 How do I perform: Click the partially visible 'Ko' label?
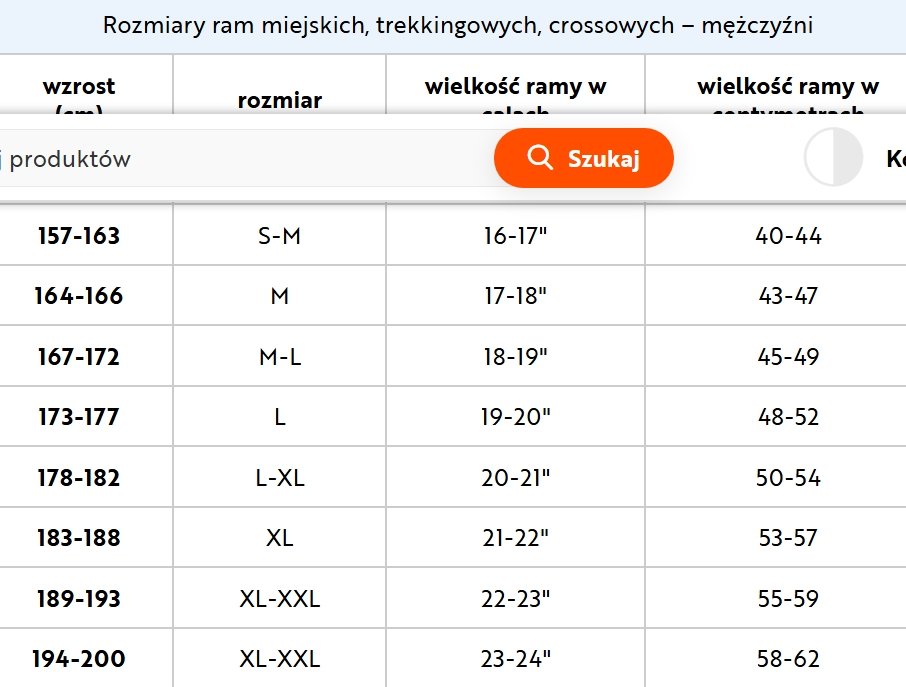point(895,159)
